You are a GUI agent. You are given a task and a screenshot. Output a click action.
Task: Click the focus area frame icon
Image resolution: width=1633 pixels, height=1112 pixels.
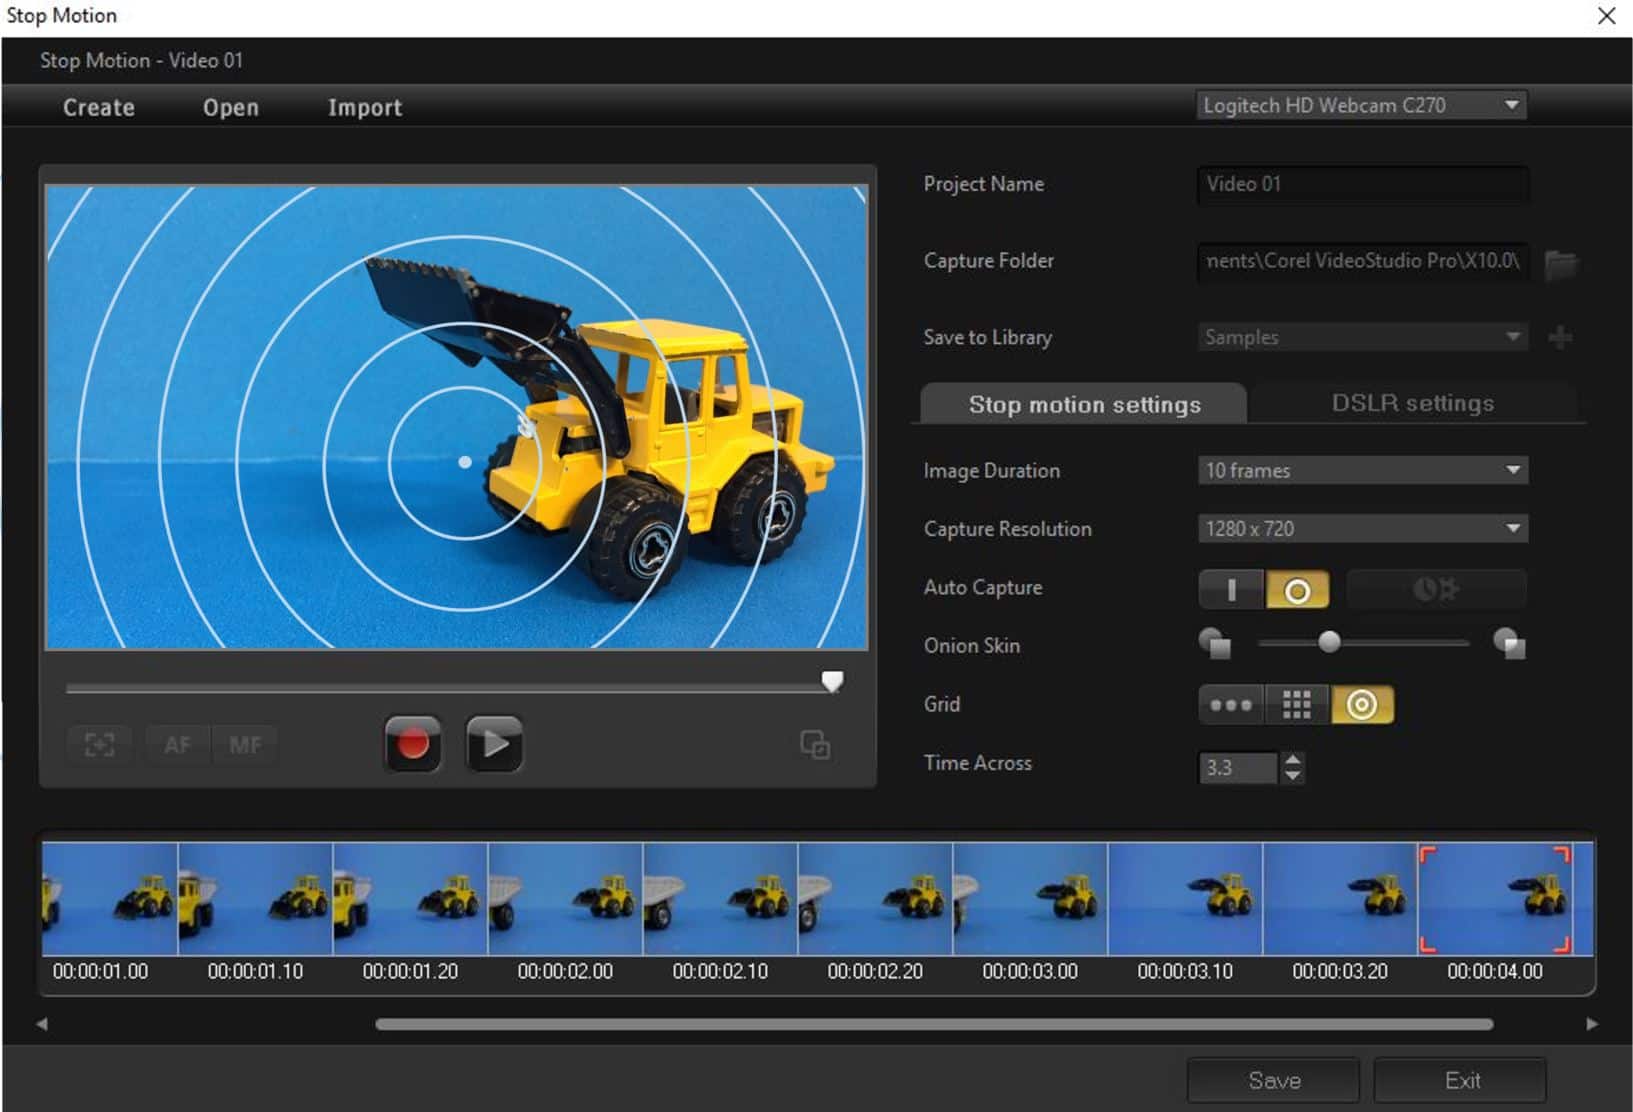click(99, 745)
